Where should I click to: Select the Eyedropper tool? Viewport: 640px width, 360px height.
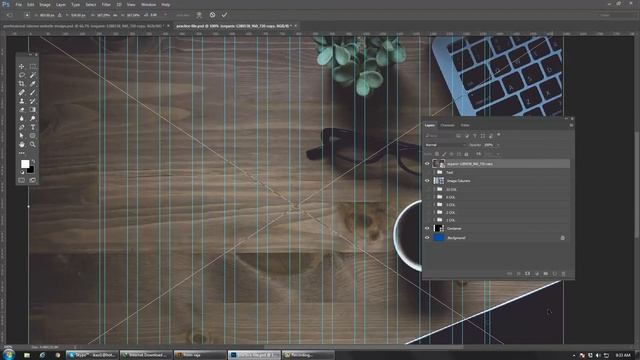33,84
